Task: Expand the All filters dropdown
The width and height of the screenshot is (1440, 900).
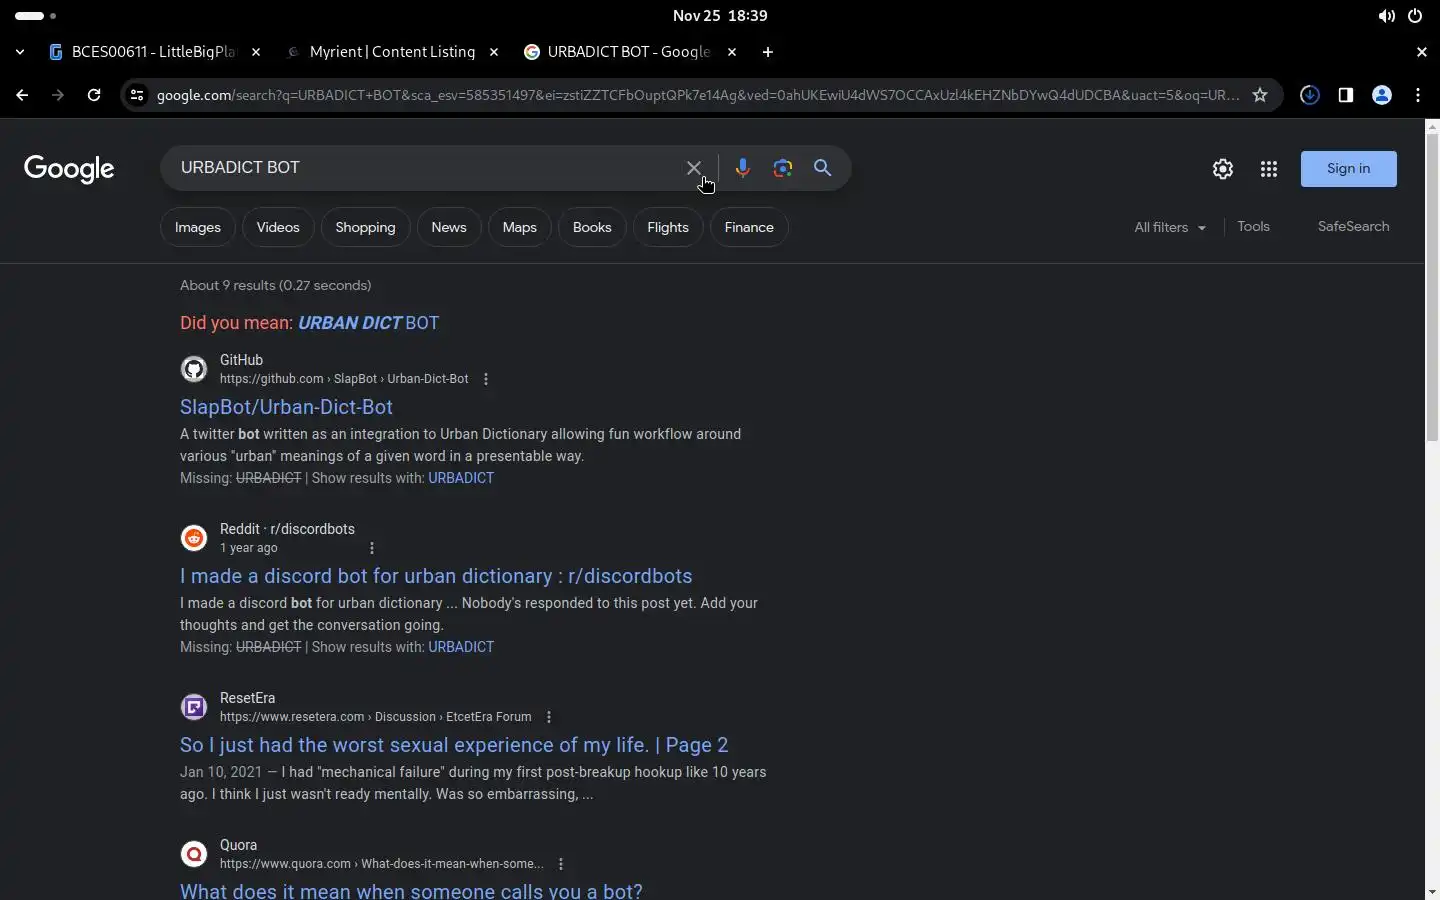Action: (1170, 227)
